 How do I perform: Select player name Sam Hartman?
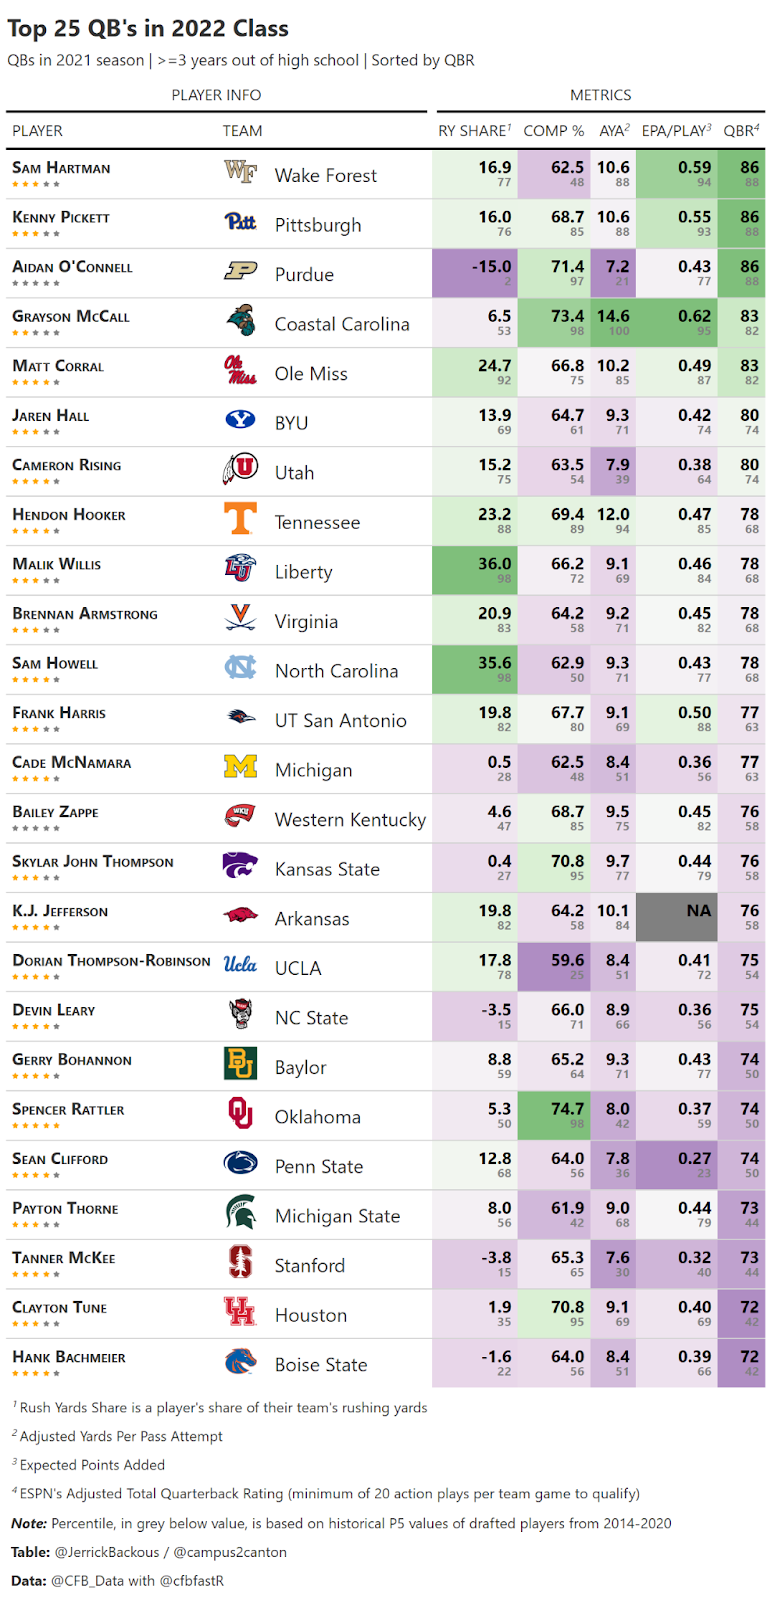(x=61, y=168)
